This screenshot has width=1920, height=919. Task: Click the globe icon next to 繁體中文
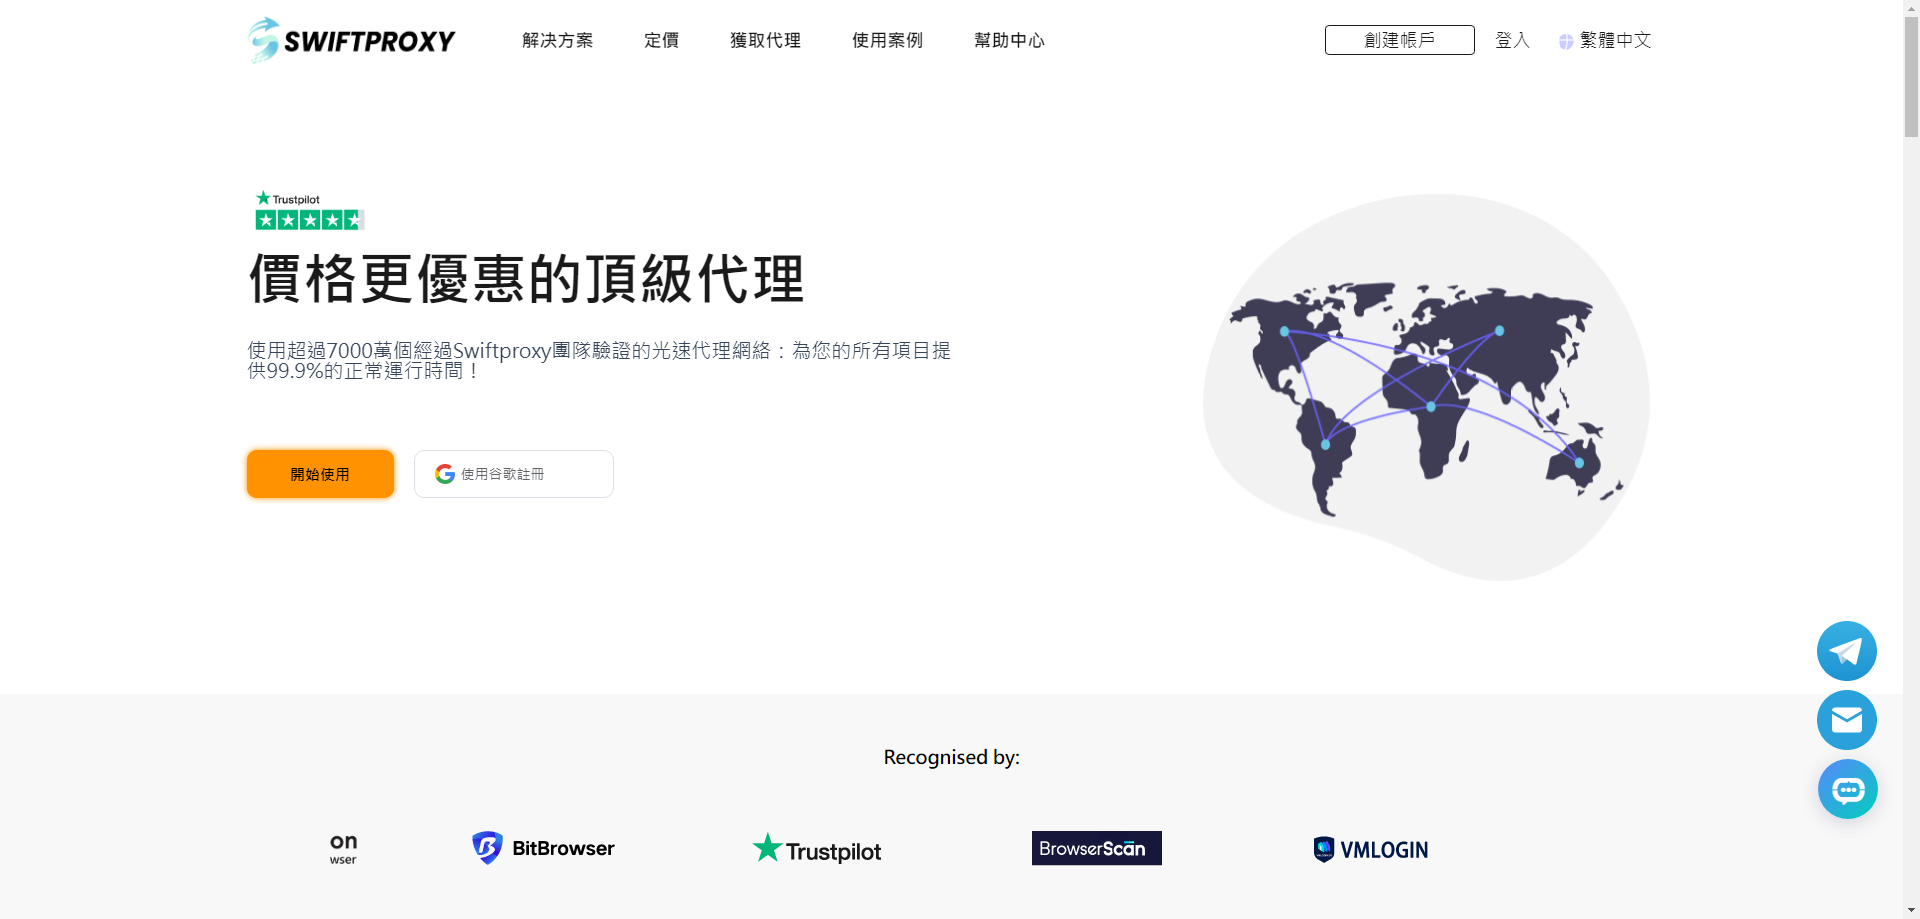(1565, 41)
